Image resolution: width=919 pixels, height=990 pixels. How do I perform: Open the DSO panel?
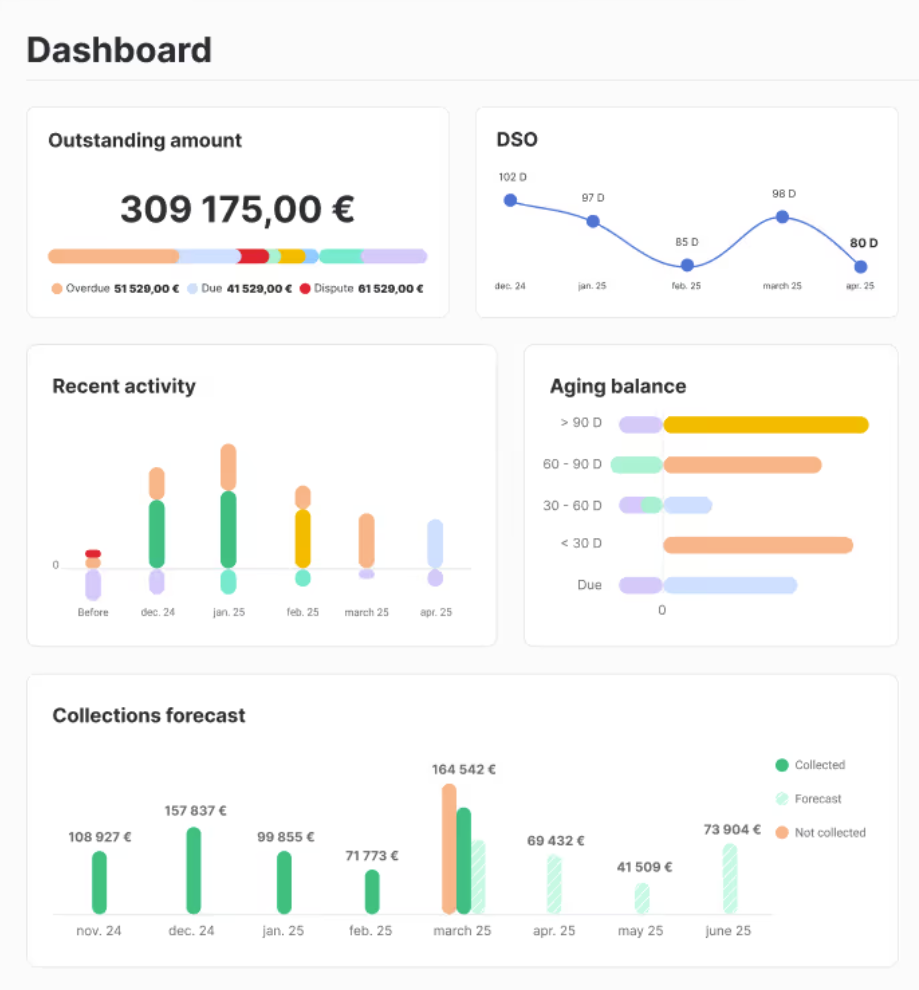tap(516, 140)
